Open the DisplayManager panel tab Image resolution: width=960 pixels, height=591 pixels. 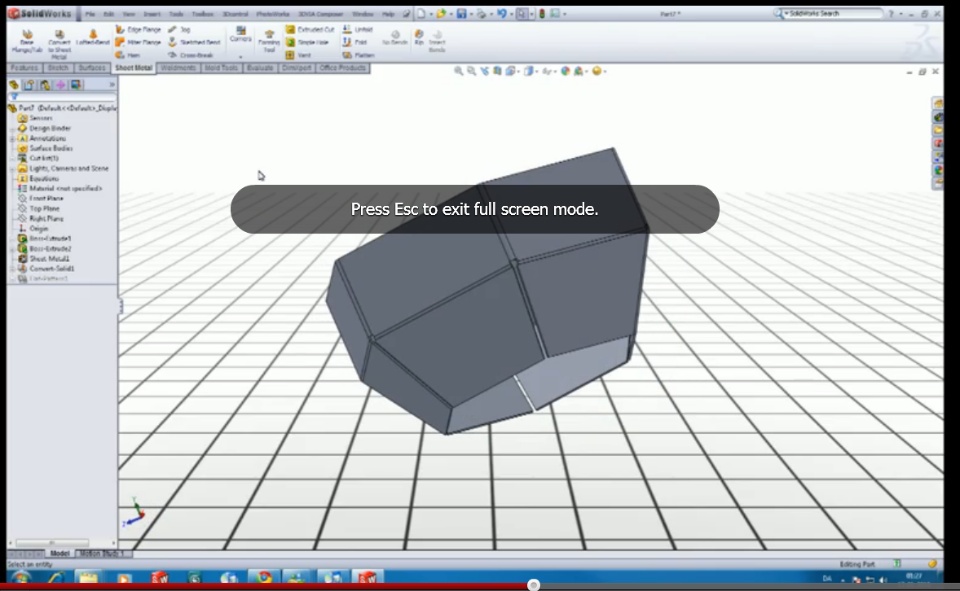pyautogui.click(x=76, y=85)
